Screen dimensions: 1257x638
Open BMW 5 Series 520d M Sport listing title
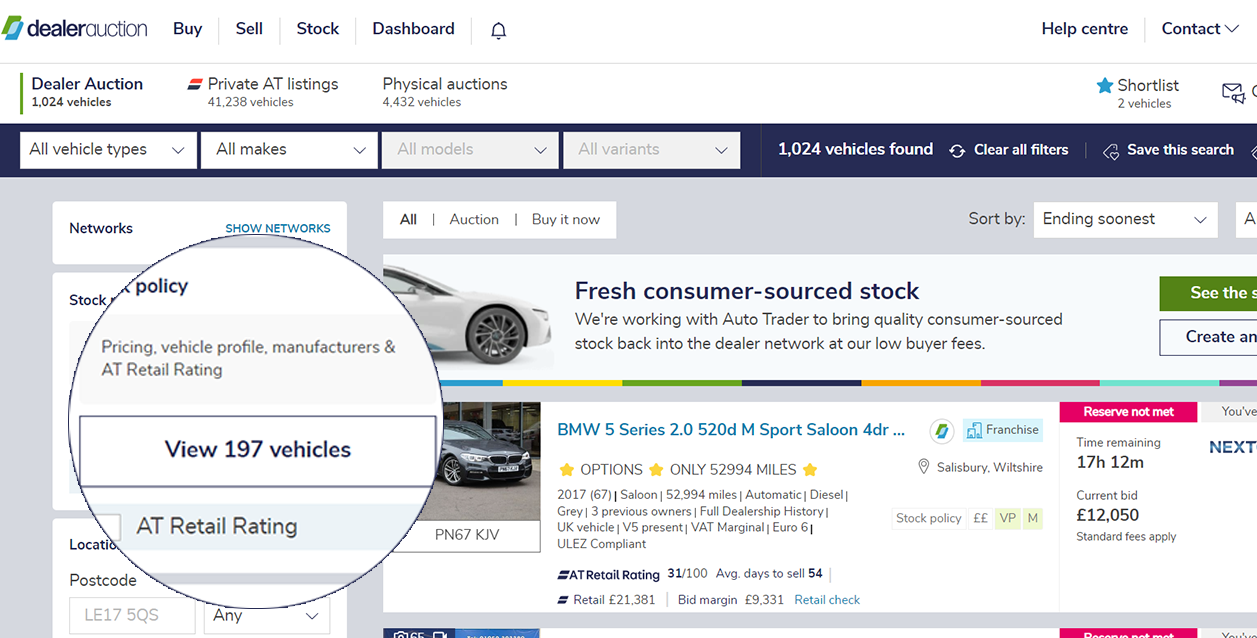[x=731, y=430]
